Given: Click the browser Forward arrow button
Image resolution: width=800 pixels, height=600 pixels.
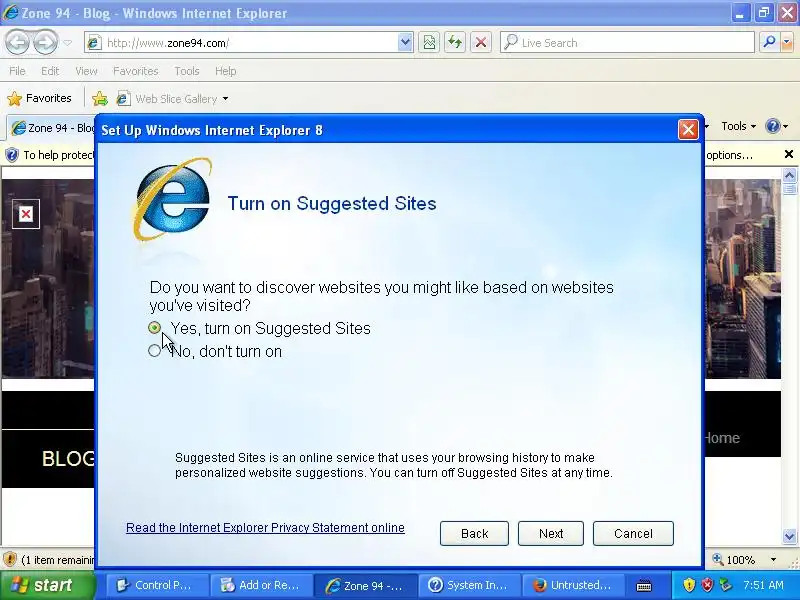Looking at the screenshot, I should tap(46, 43).
